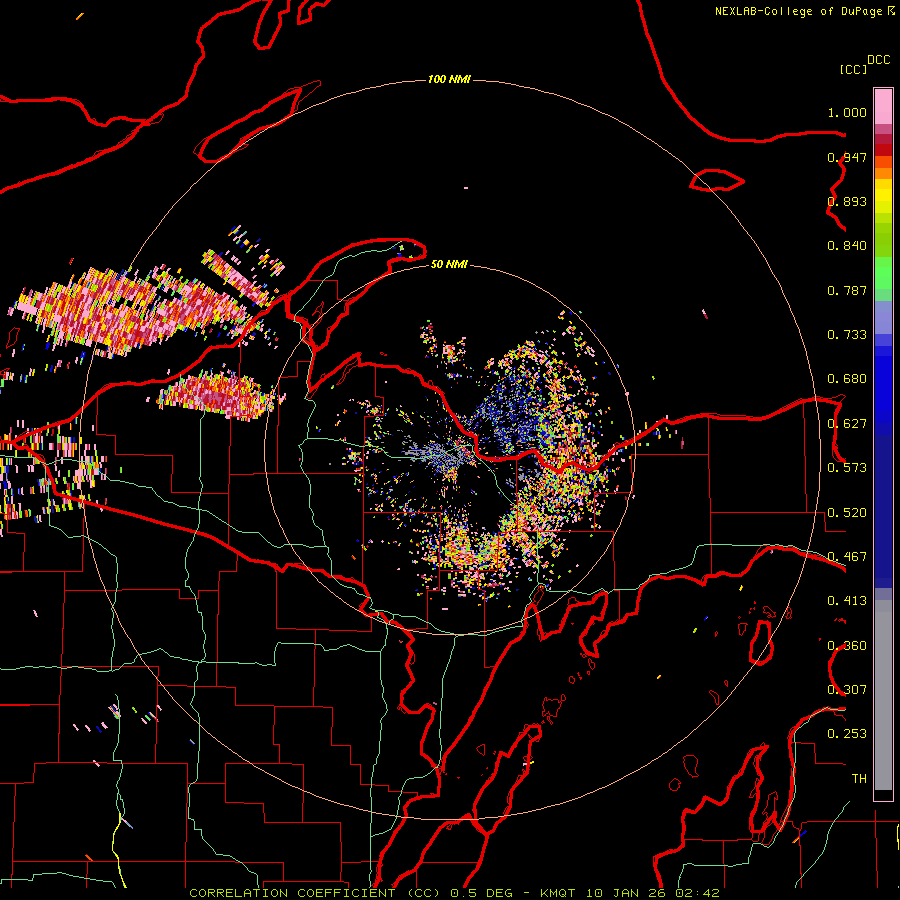Click the 0.947 scale value
This screenshot has height=900, width=900.
(x=847, y=157)
